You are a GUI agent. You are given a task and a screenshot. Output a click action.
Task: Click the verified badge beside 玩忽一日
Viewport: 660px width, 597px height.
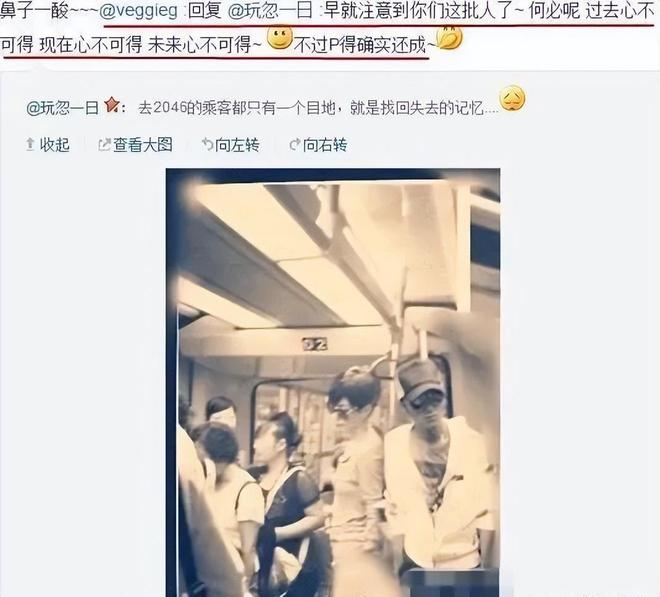click(x=112, y=105)
